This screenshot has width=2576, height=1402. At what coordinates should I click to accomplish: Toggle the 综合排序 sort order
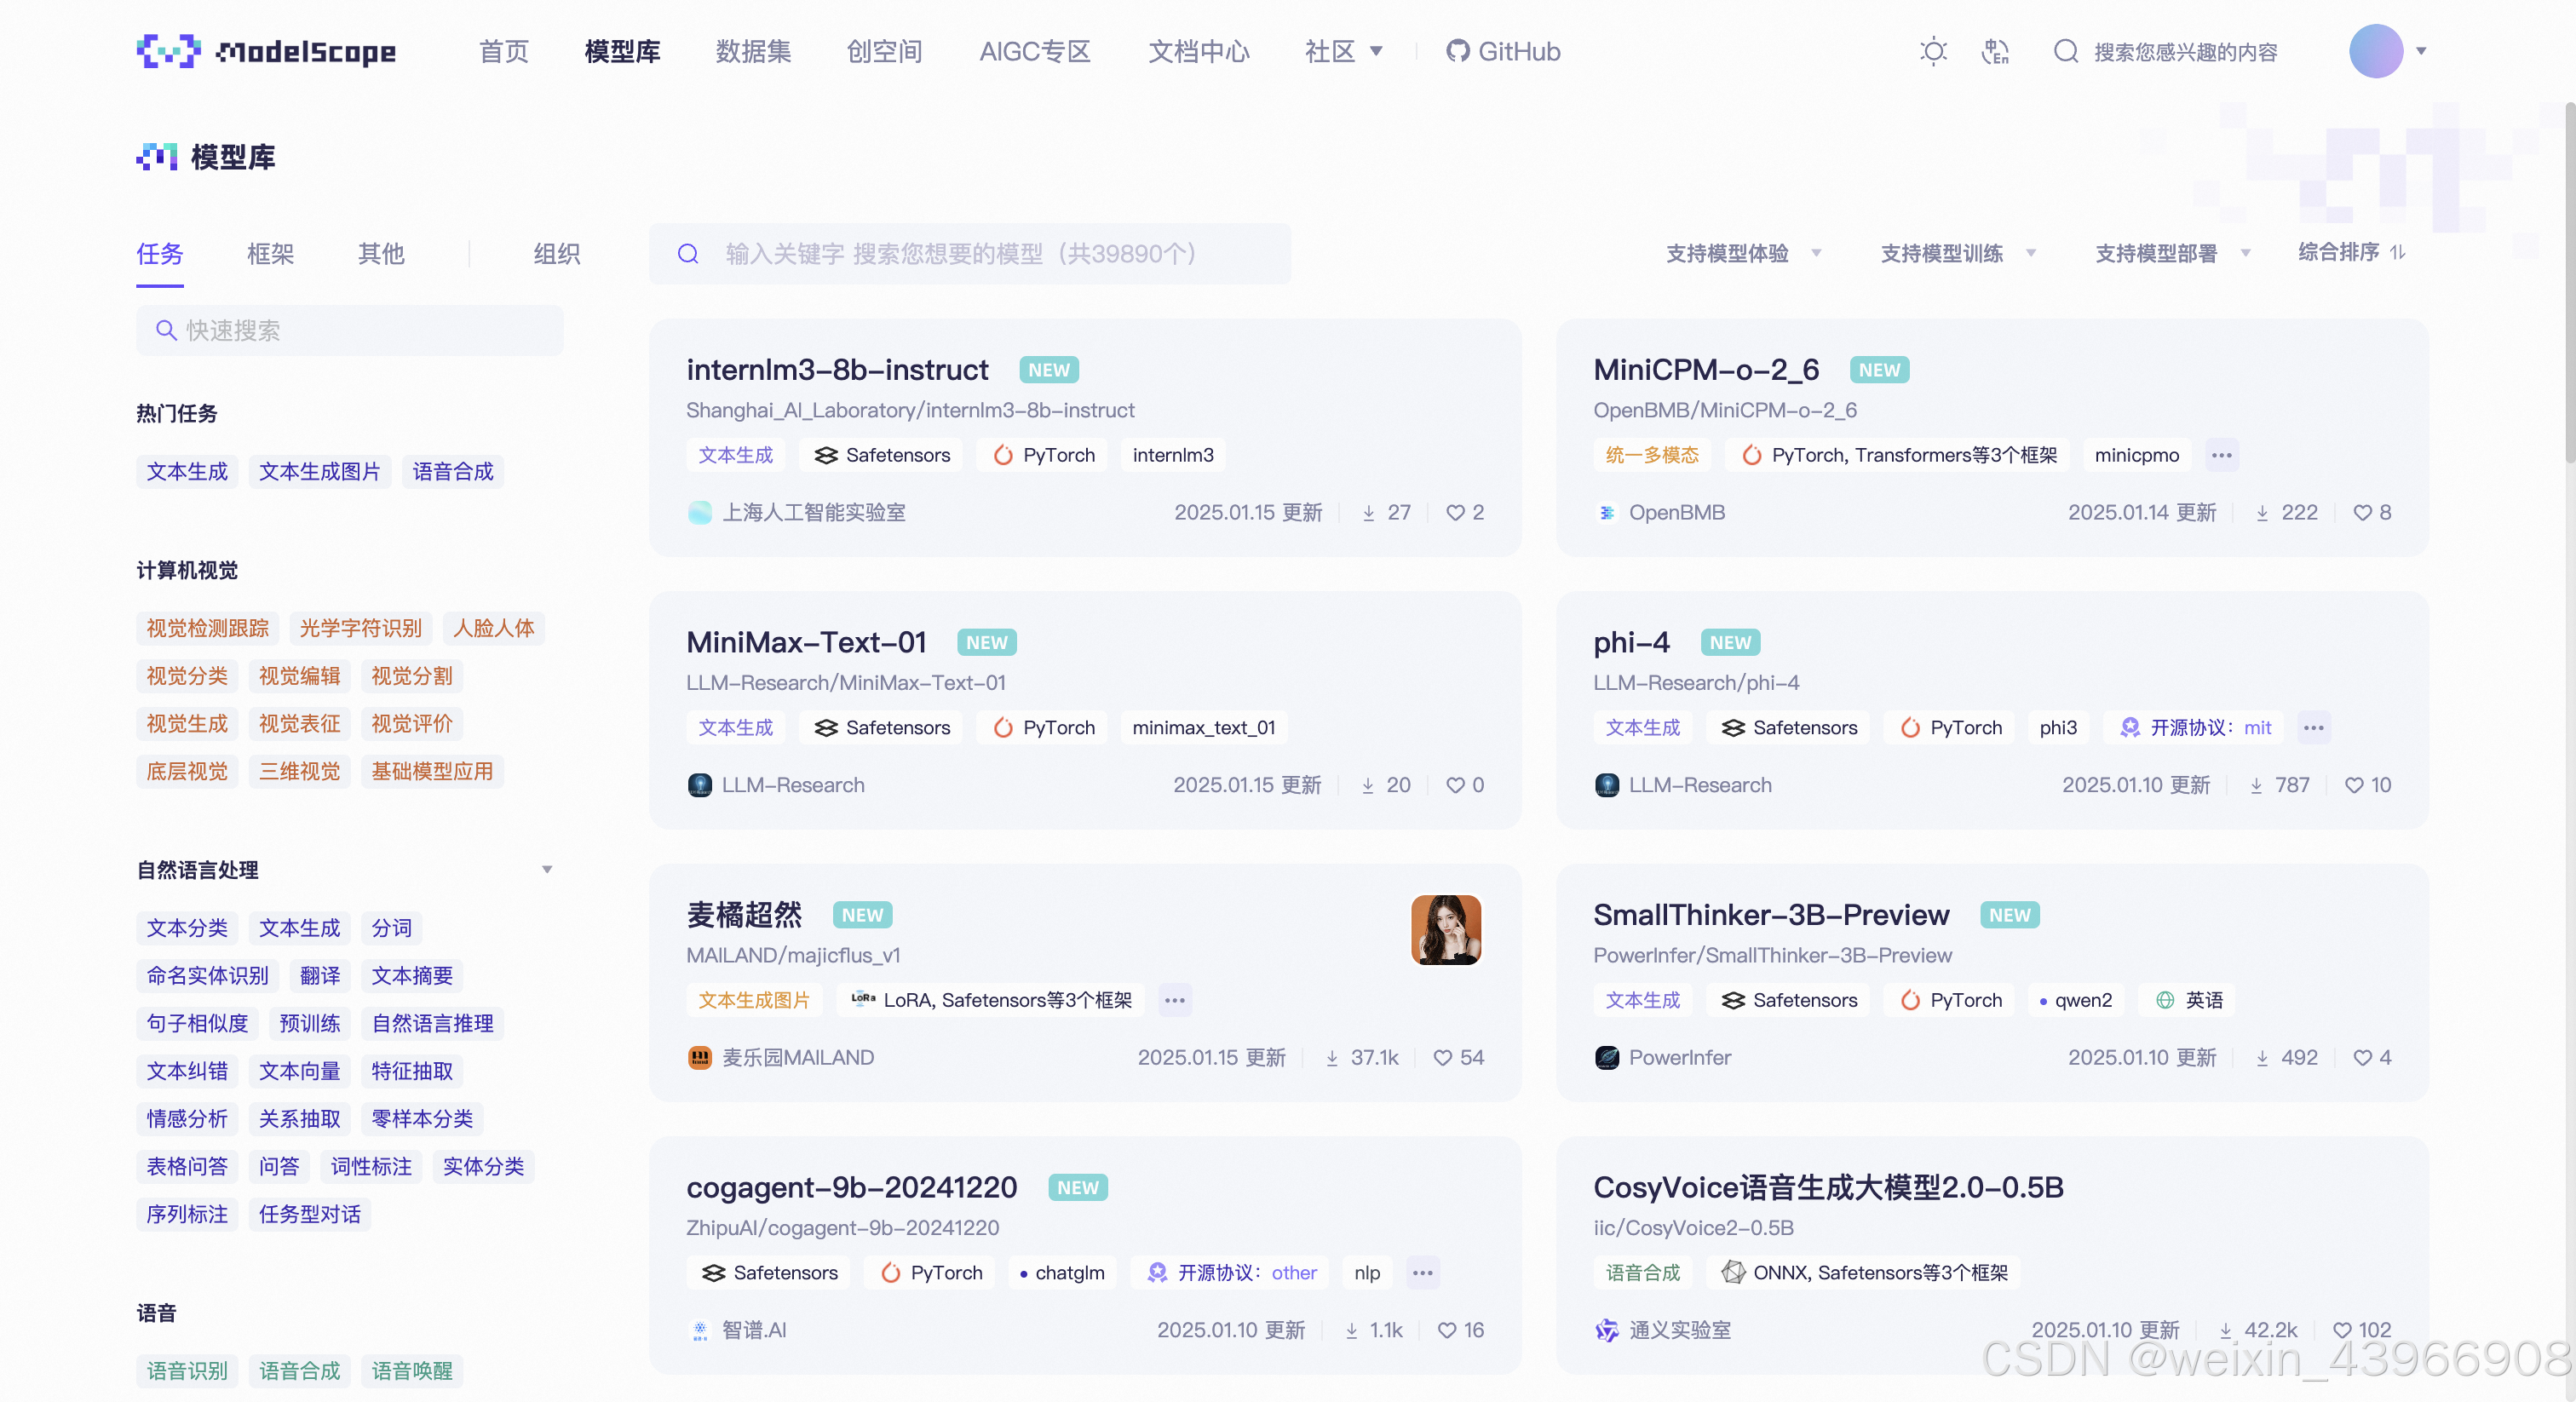pyautogui.click(x=2398, y=252)
